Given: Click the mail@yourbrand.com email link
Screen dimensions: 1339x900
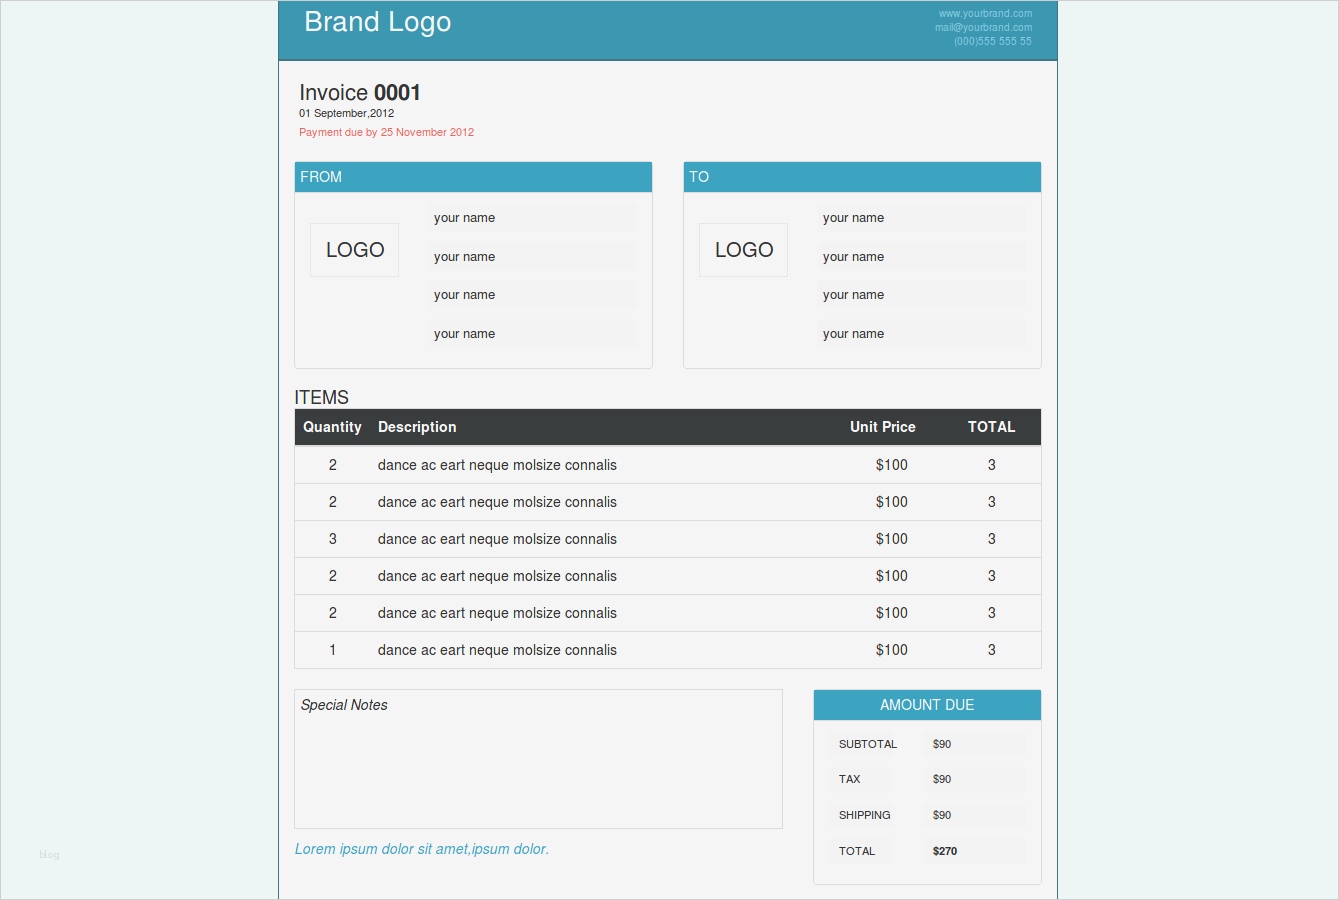Looking at the screenshot, I should click(x=983, y=28).
